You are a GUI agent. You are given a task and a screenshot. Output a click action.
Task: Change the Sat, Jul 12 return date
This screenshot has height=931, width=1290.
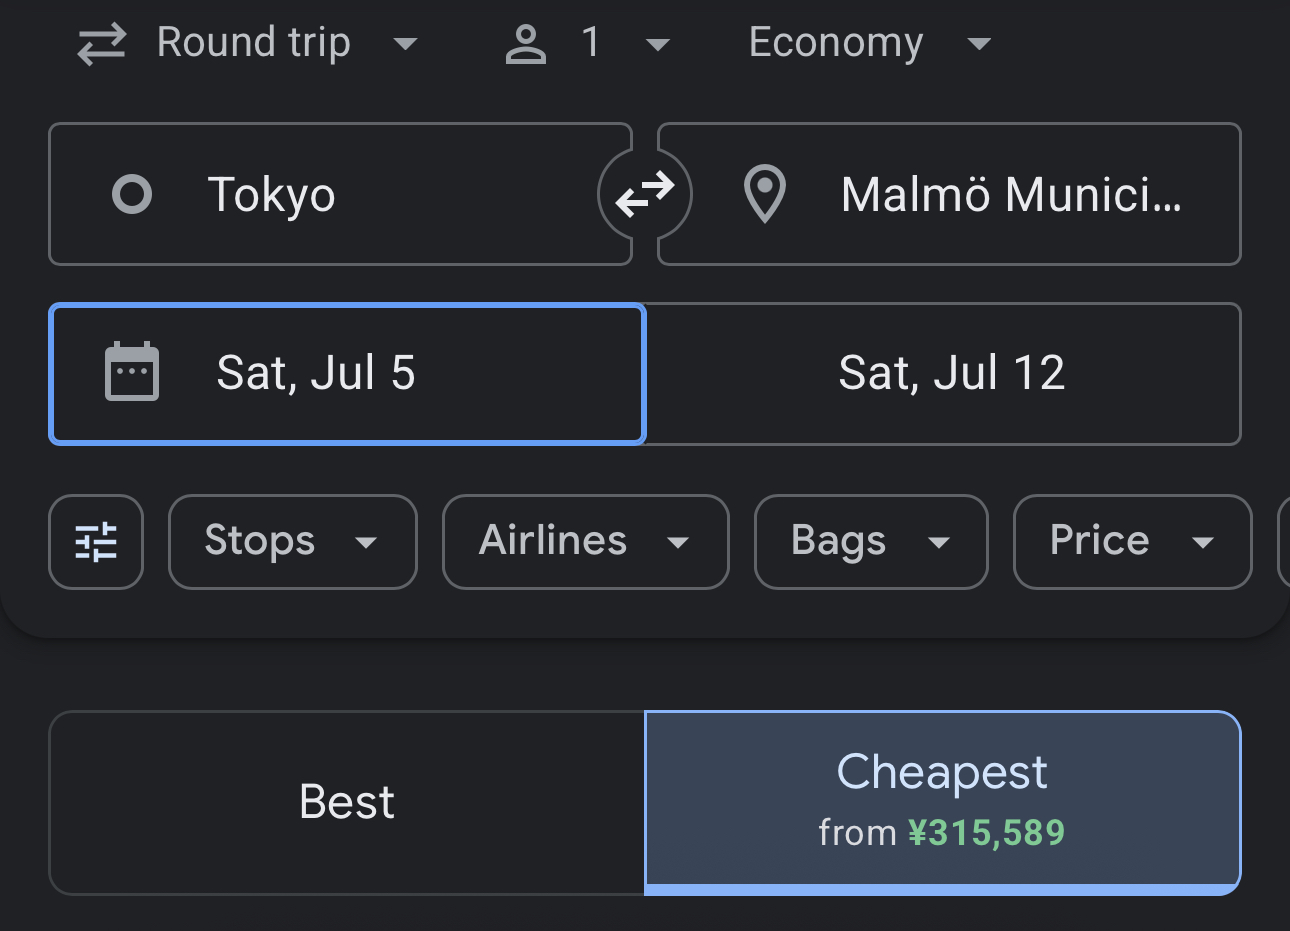pos(943,374)
